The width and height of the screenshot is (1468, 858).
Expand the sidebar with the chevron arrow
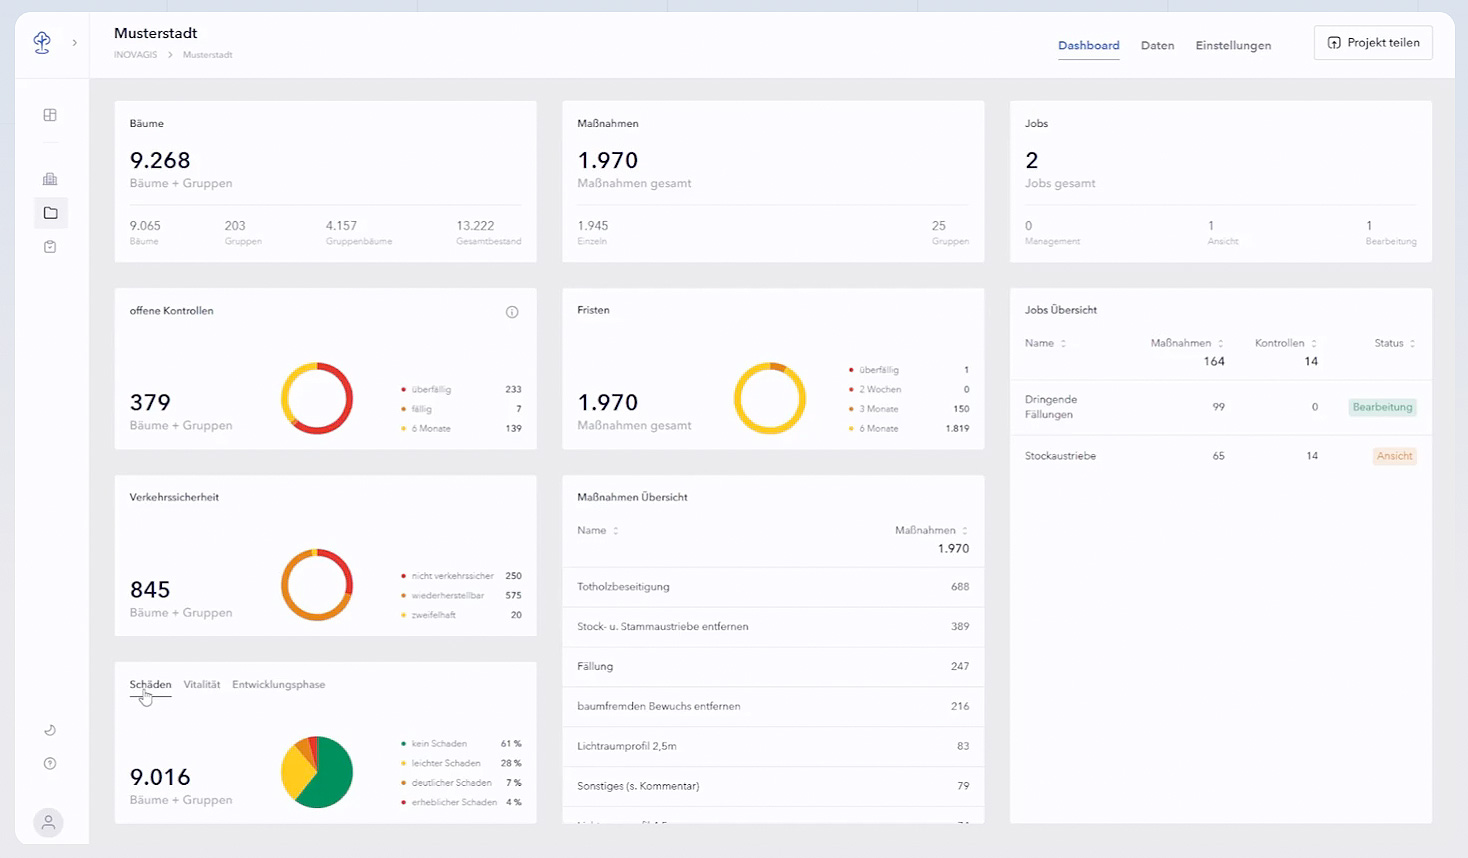(x=74, y=43)
